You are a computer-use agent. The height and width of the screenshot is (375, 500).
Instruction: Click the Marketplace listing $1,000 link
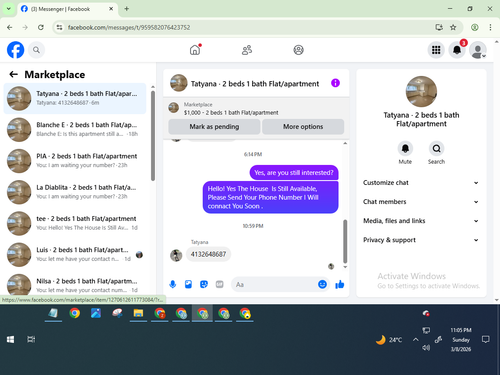pyautogui.click(x=231, y=113)
